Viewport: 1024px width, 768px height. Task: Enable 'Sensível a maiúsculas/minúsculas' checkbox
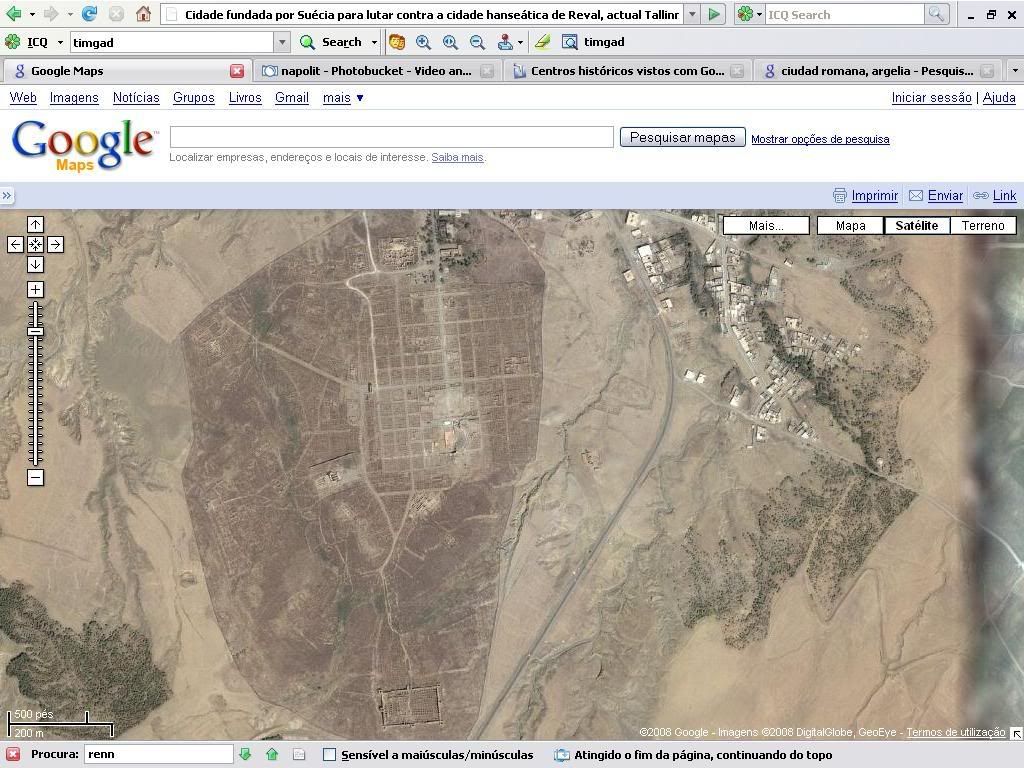(329, 755)
